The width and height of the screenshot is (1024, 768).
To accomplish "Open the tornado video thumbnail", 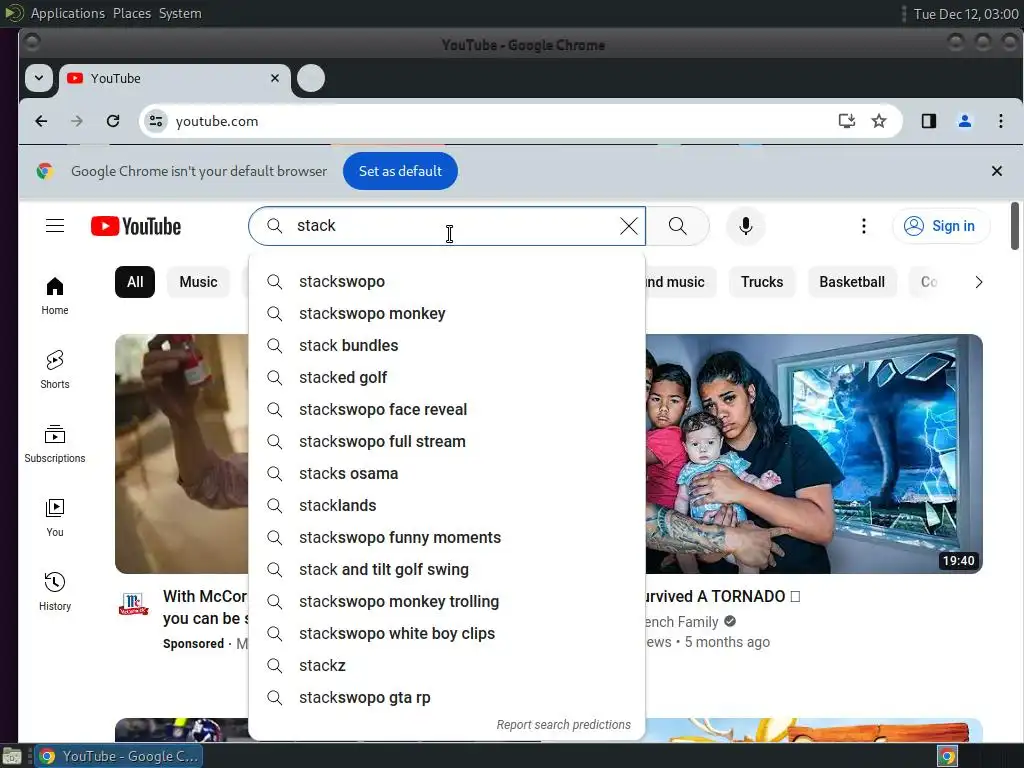I will click(814, 454).
